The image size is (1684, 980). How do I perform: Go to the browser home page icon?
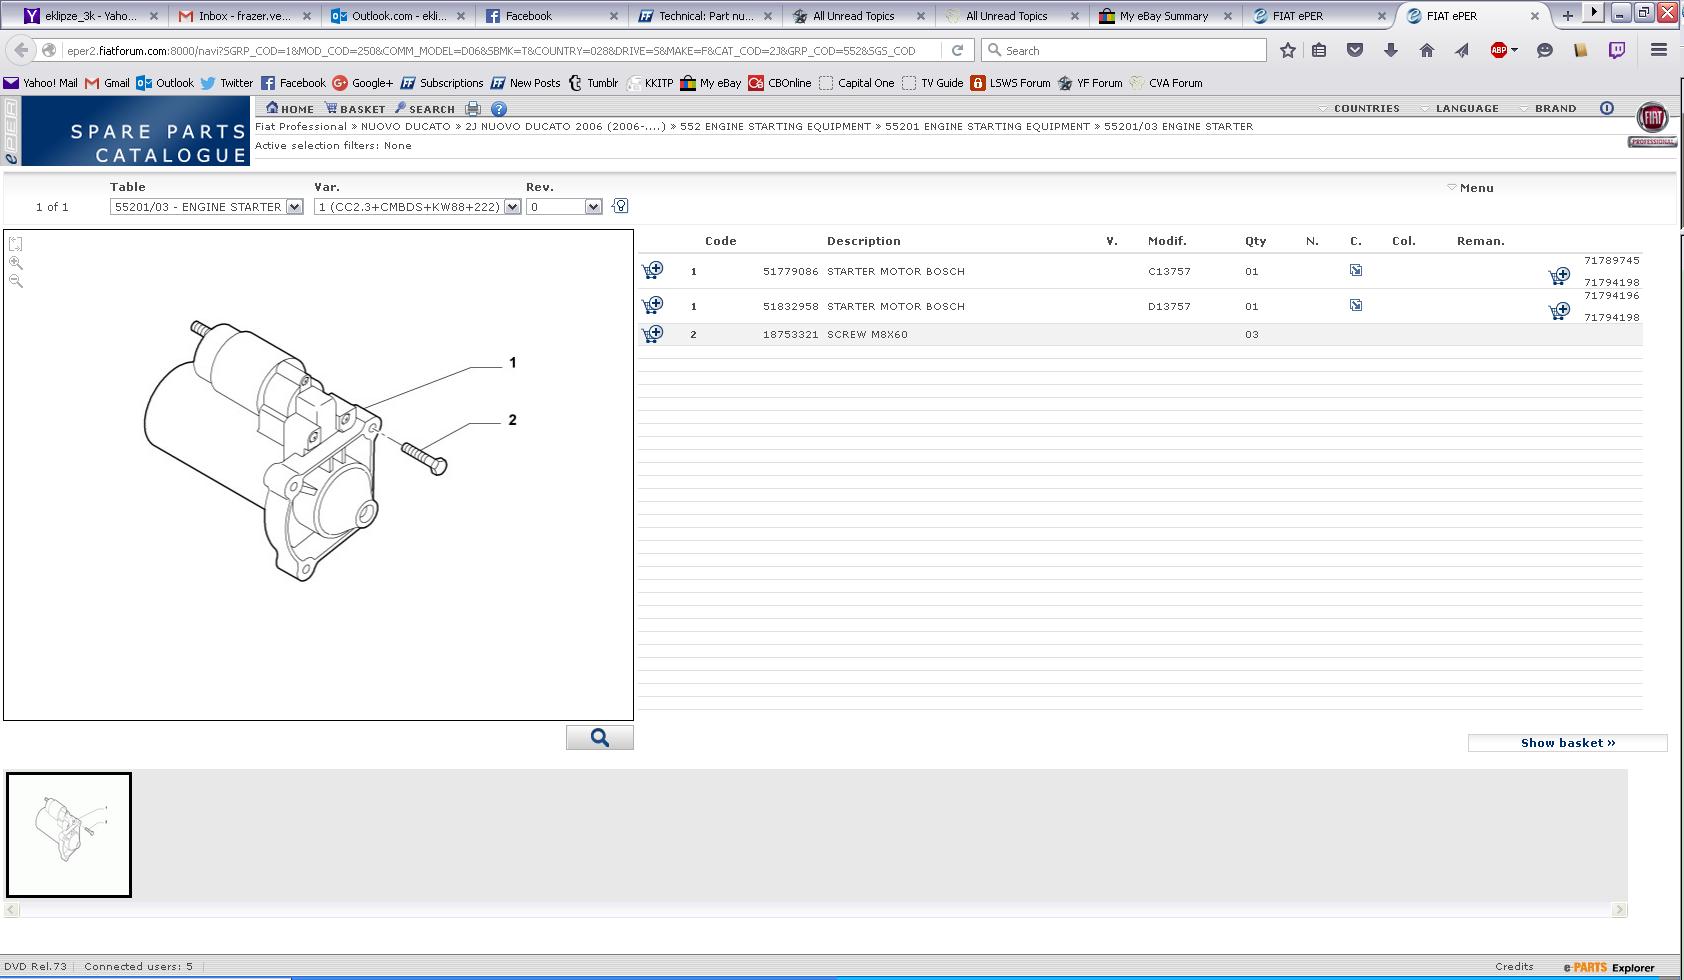pos(1427,50)
